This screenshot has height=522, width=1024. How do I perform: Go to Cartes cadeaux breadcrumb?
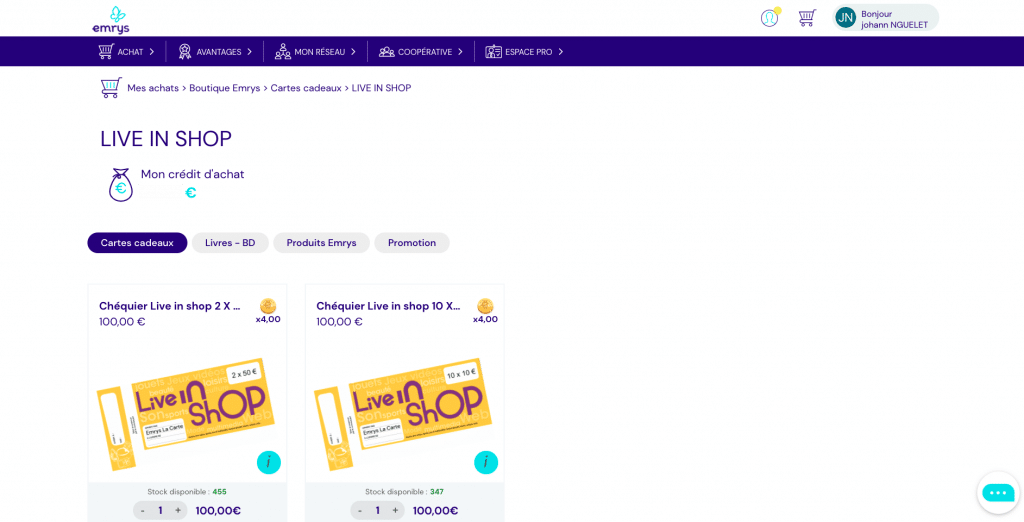point(306,88)
